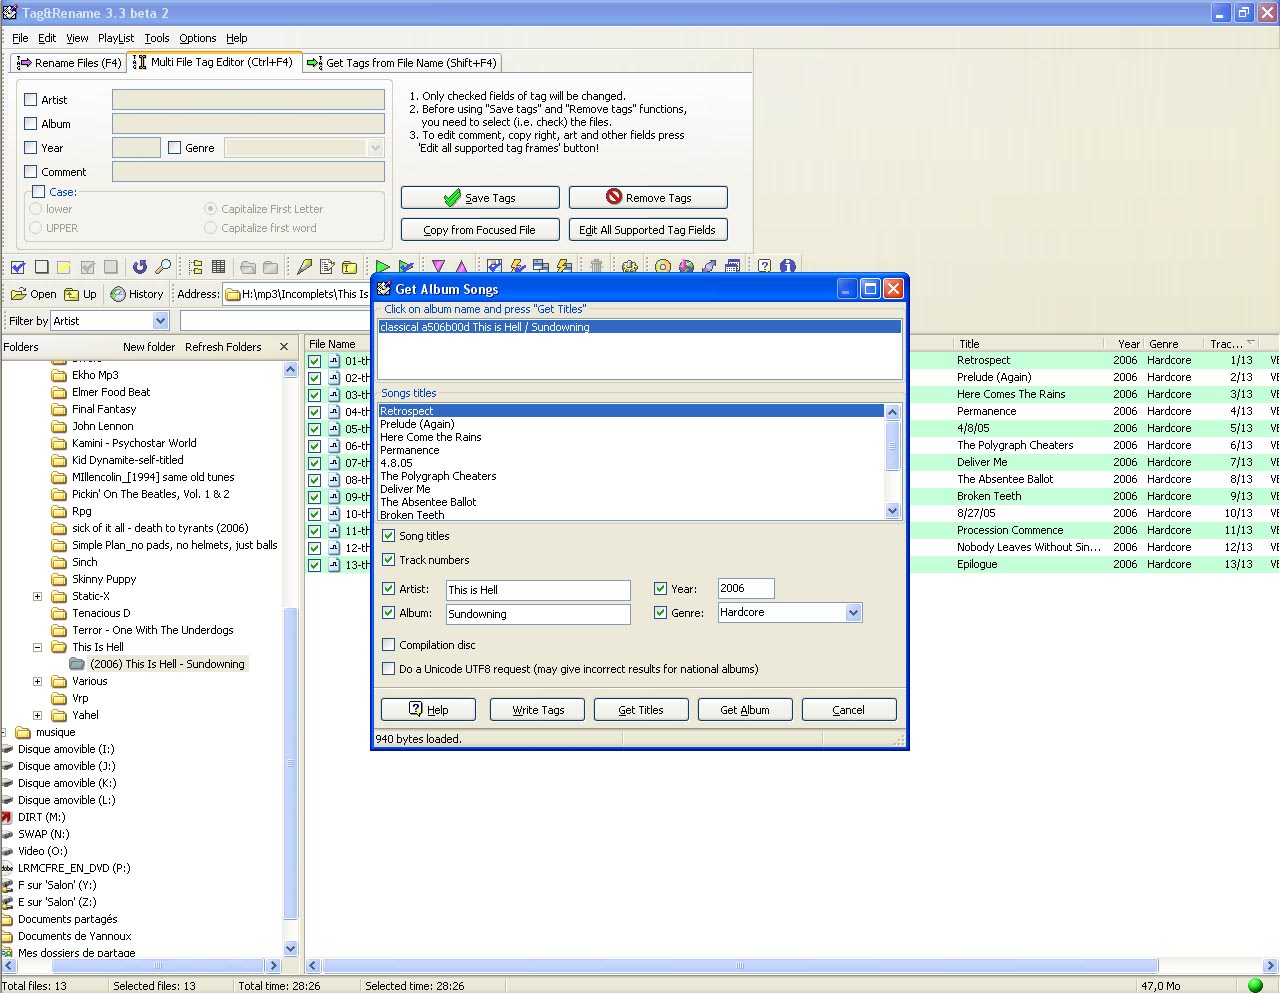The width and height of the screenshot is (1280, 993).
Task: Click the blue info icon in toolbar
Action: [787, 267]
